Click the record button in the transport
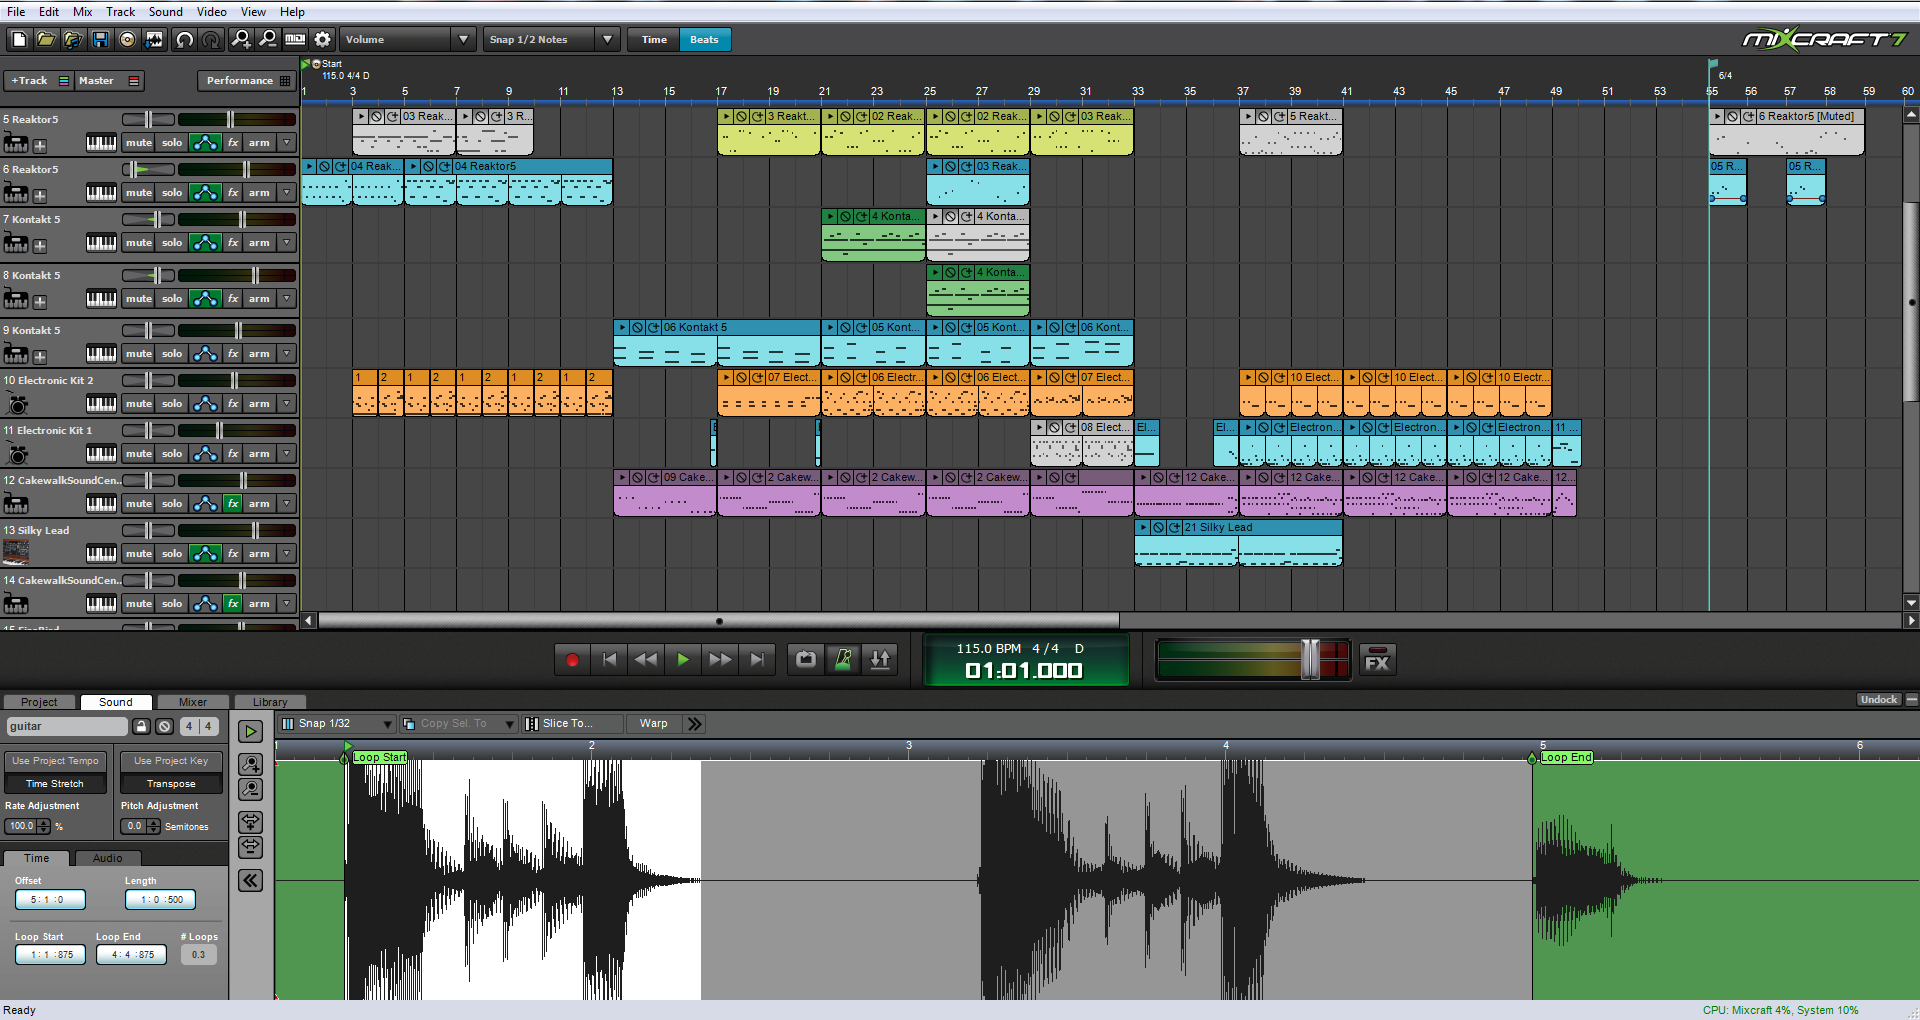1920x1020 pixels. coord(572,660)
